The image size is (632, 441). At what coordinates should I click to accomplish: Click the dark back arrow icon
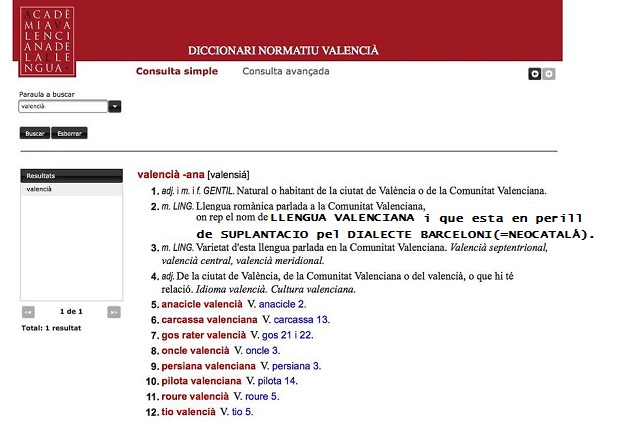(534, 74)
